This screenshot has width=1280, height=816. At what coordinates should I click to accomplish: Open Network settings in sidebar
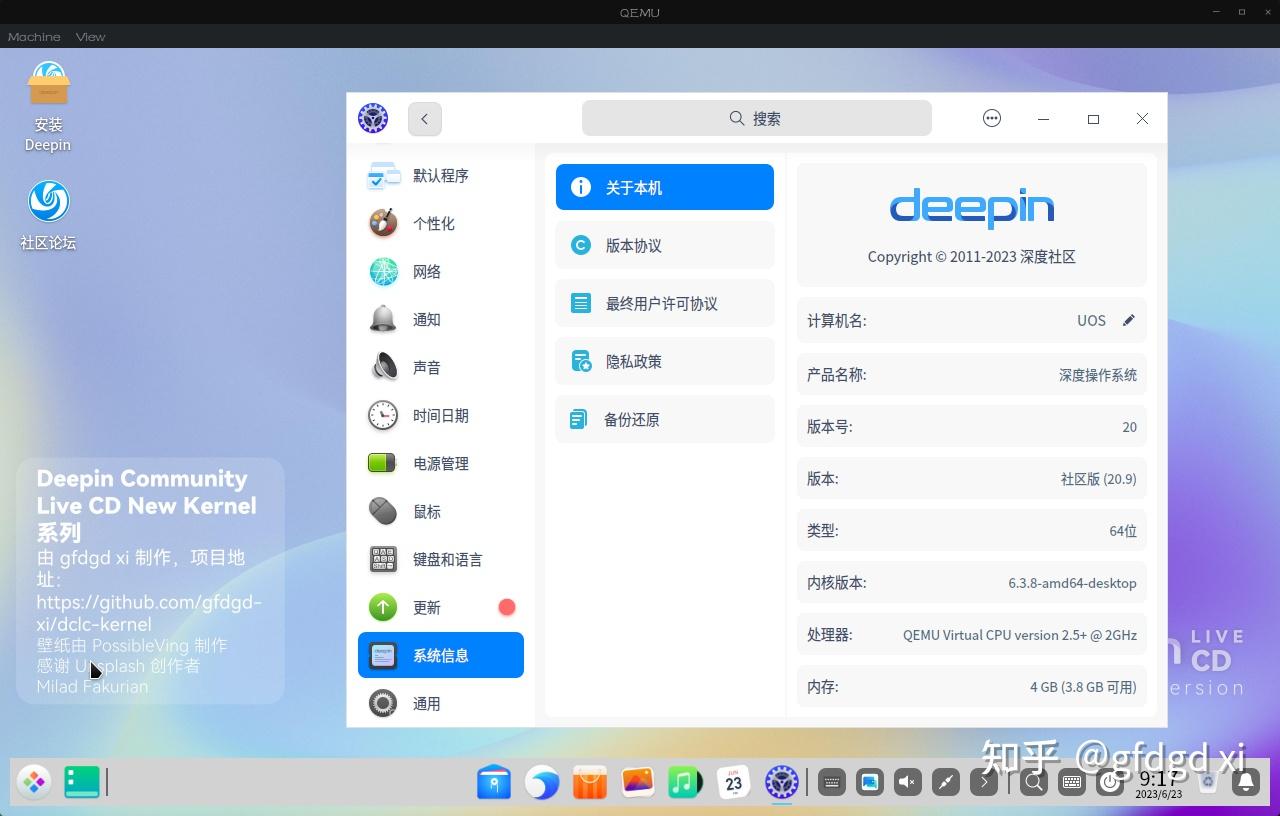(x=427, y=271)
